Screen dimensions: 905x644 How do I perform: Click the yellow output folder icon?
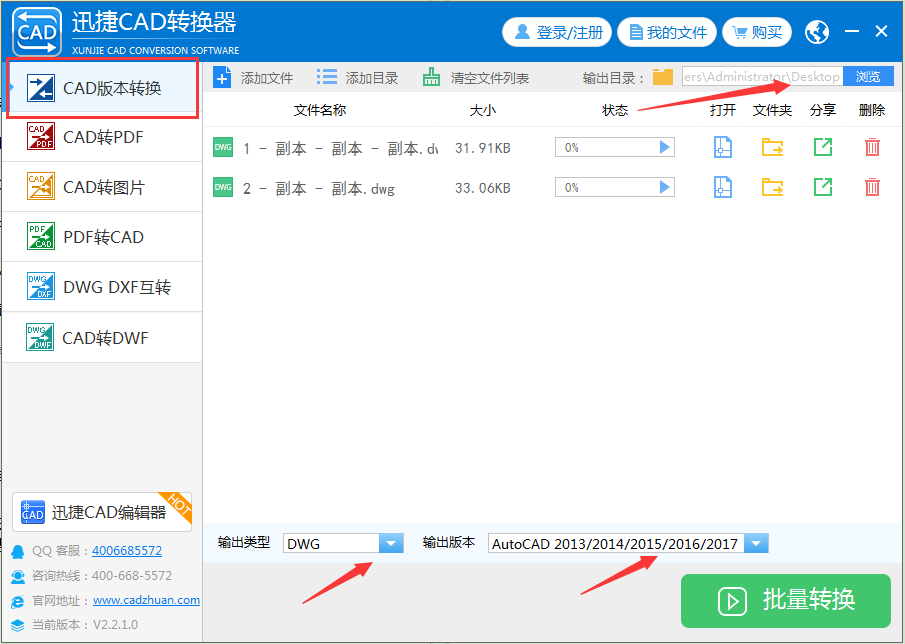point(663,77)
